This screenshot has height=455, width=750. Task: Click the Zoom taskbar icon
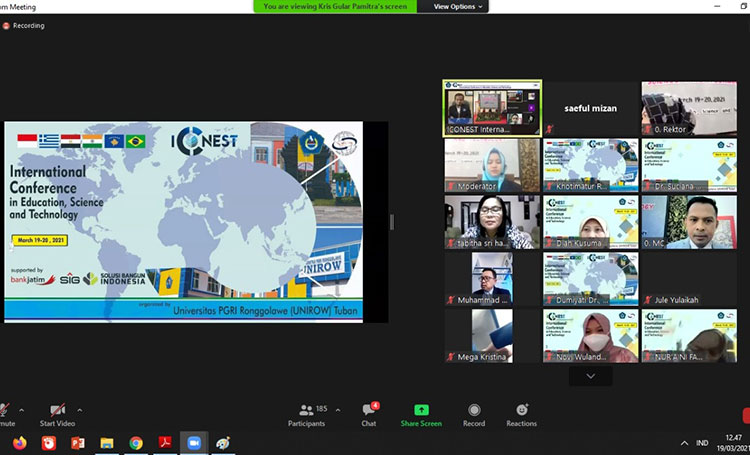coord(194,443)
